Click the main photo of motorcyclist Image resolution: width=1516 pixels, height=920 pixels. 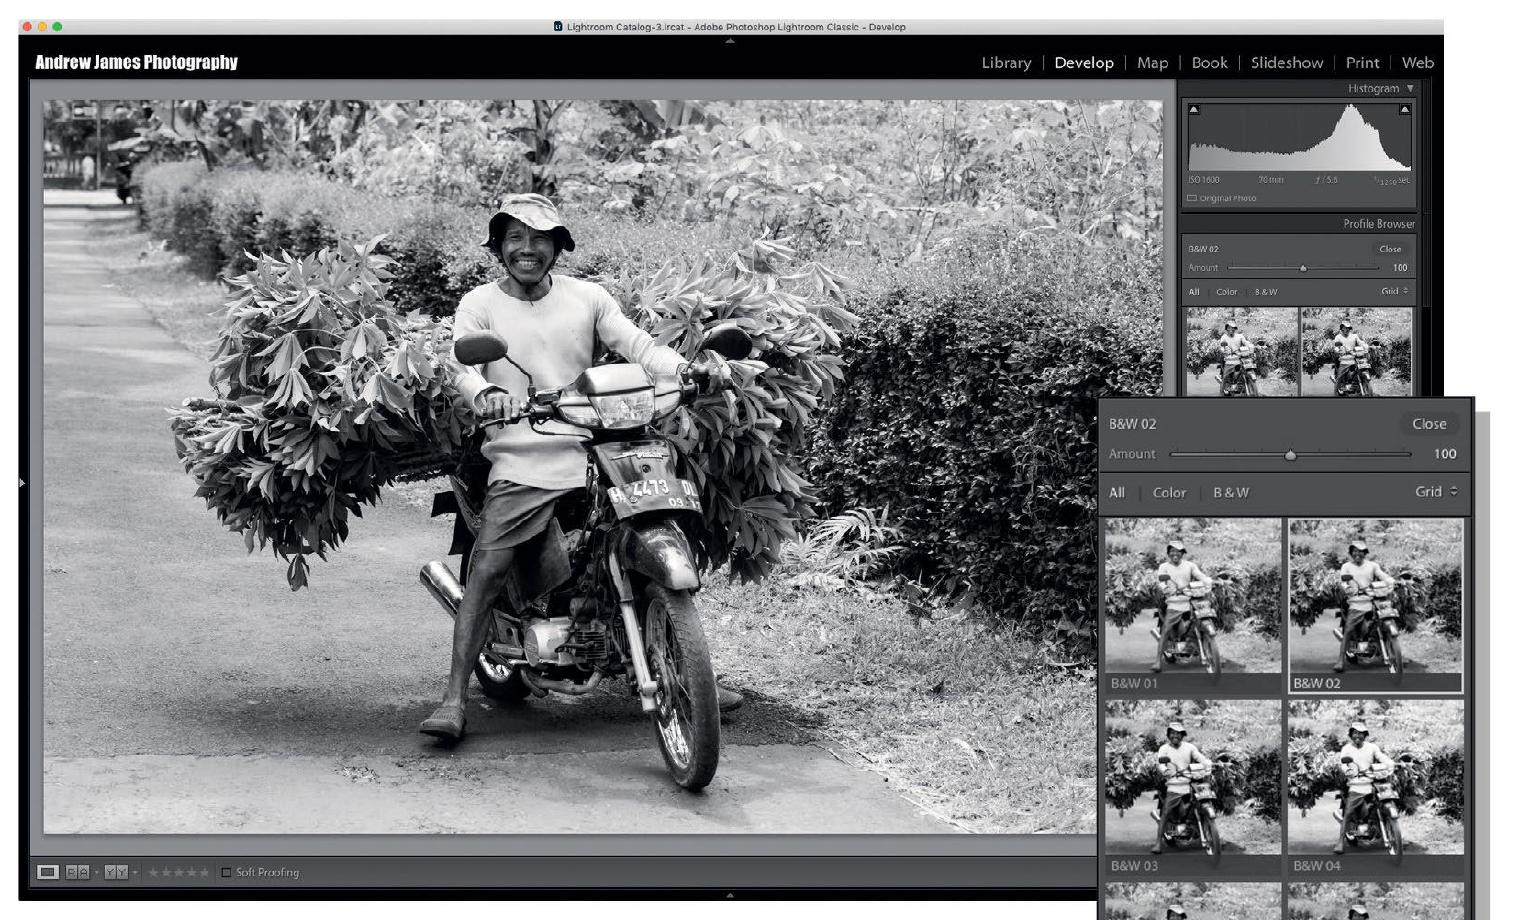tap(603, 466)
